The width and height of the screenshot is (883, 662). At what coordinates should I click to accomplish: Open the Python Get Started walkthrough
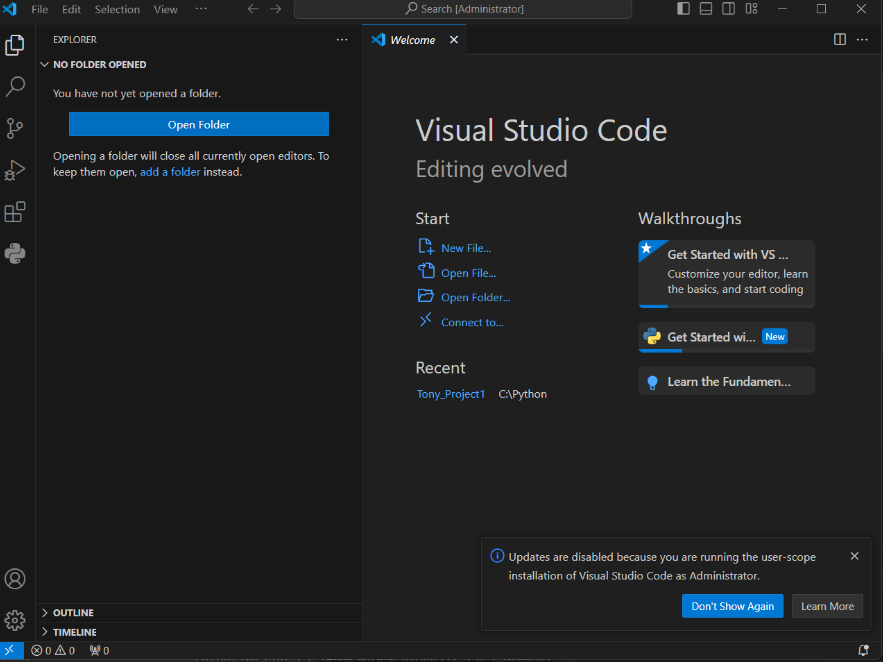pyautogui.click(x=726, y=337)
